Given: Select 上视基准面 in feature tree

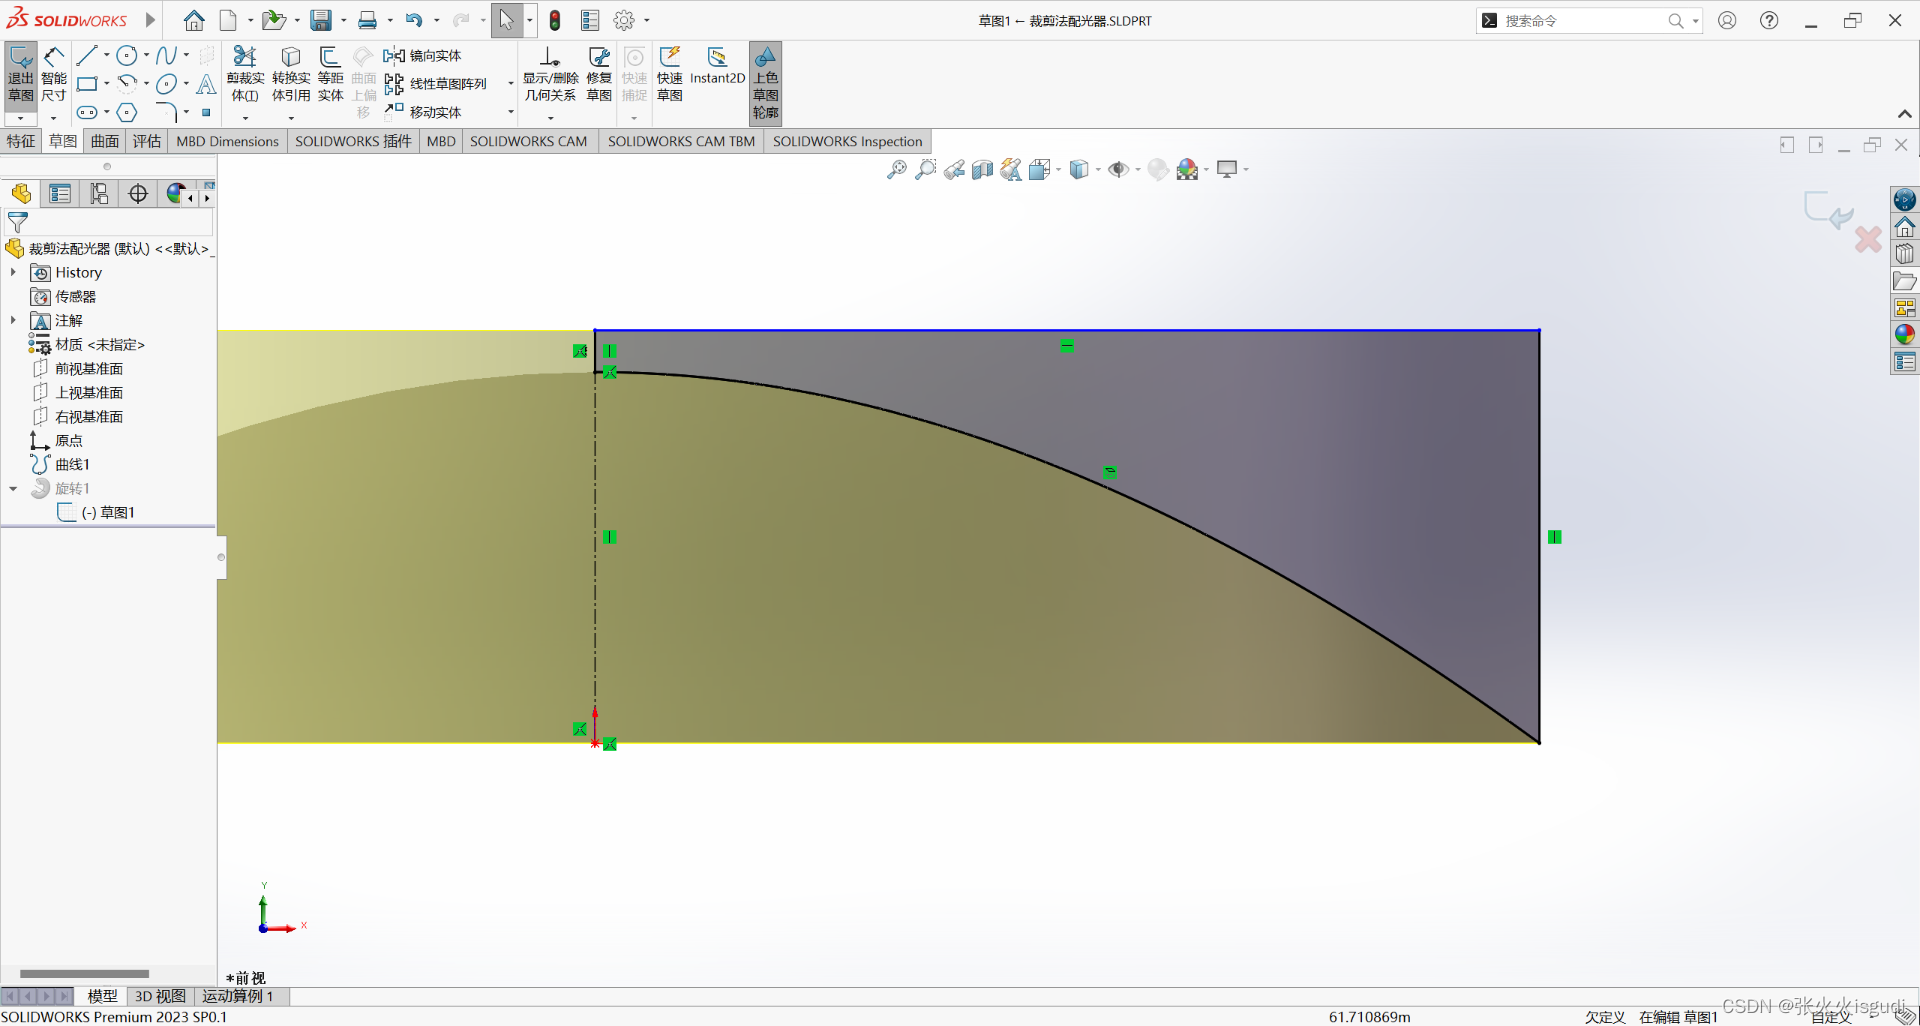Looking at the screenshot, I should click(89, 393).
